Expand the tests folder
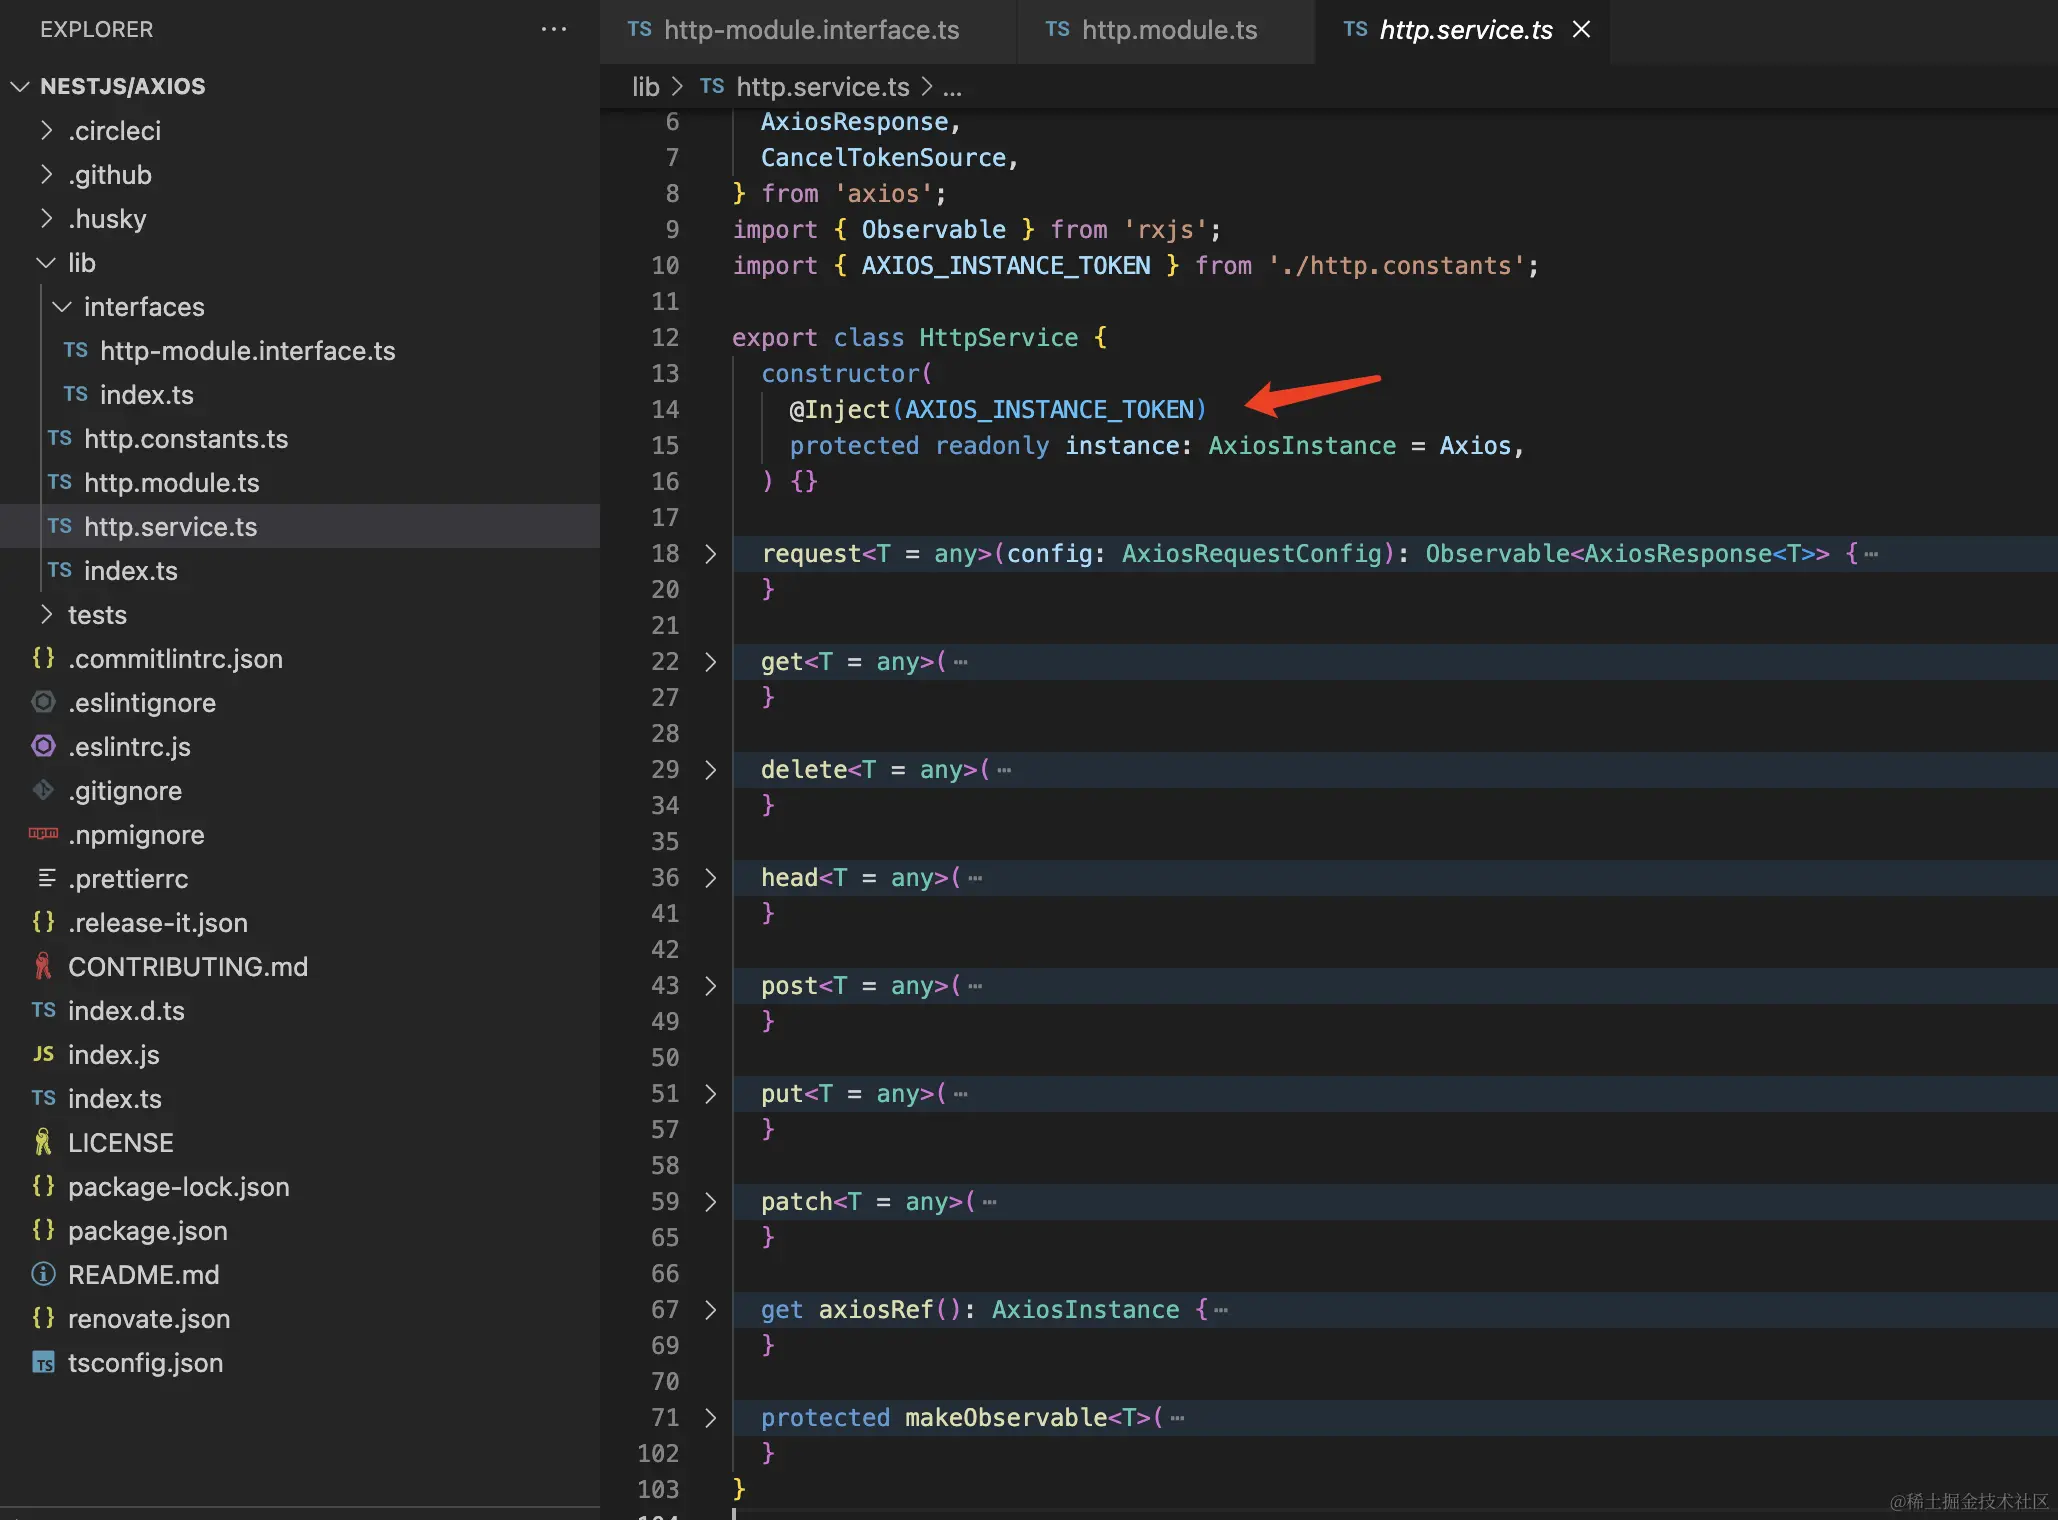The width and height of the screenshot is (2058, 1520). coord(46,615)
